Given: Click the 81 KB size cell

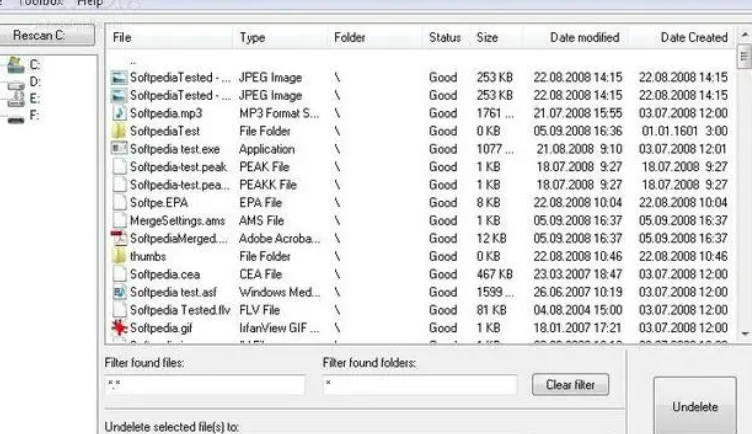Looking at the screenshot, I should 492,310.
